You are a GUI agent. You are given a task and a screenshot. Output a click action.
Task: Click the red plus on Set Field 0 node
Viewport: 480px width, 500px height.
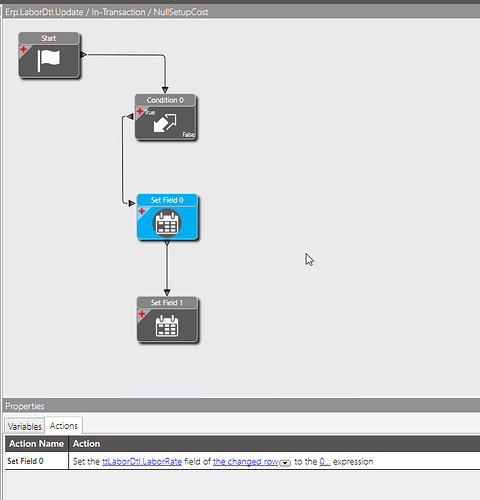[x=142, y=211]
